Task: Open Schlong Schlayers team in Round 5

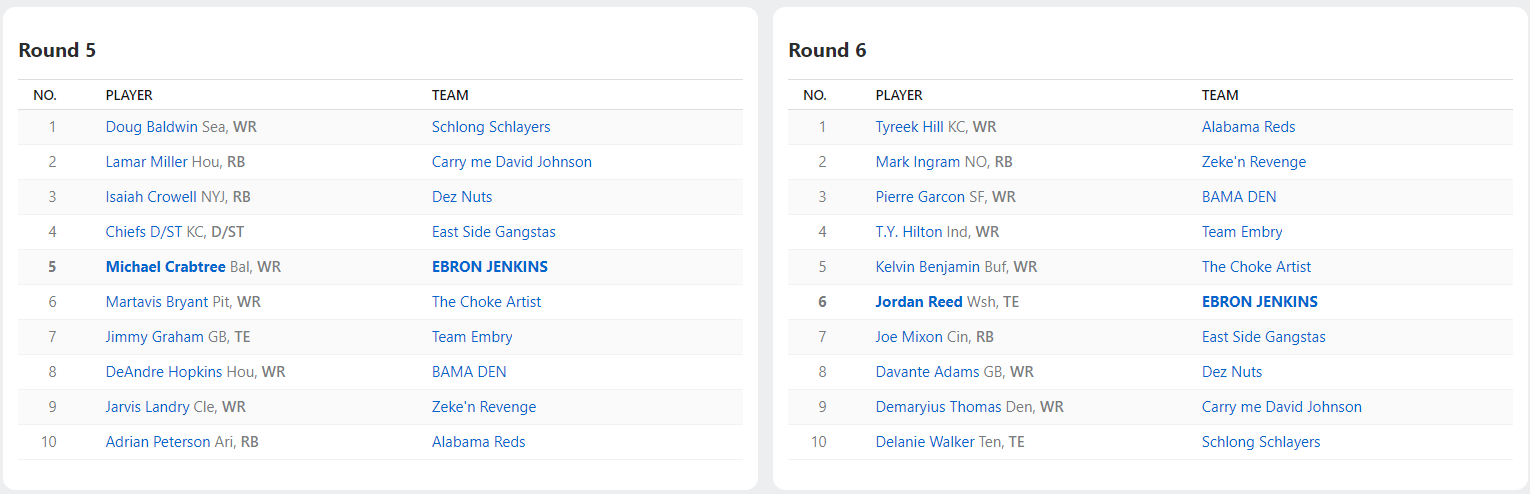Action: tap(491, 127)
